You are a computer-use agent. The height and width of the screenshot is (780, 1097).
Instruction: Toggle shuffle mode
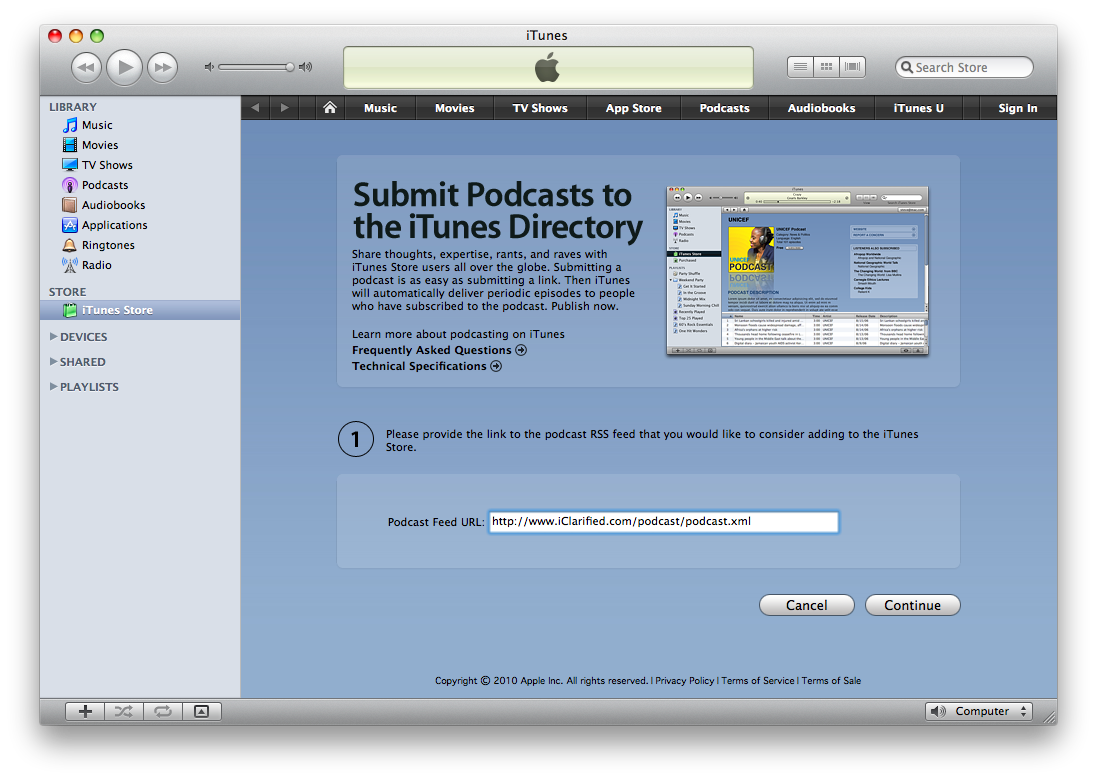[123, 712]
